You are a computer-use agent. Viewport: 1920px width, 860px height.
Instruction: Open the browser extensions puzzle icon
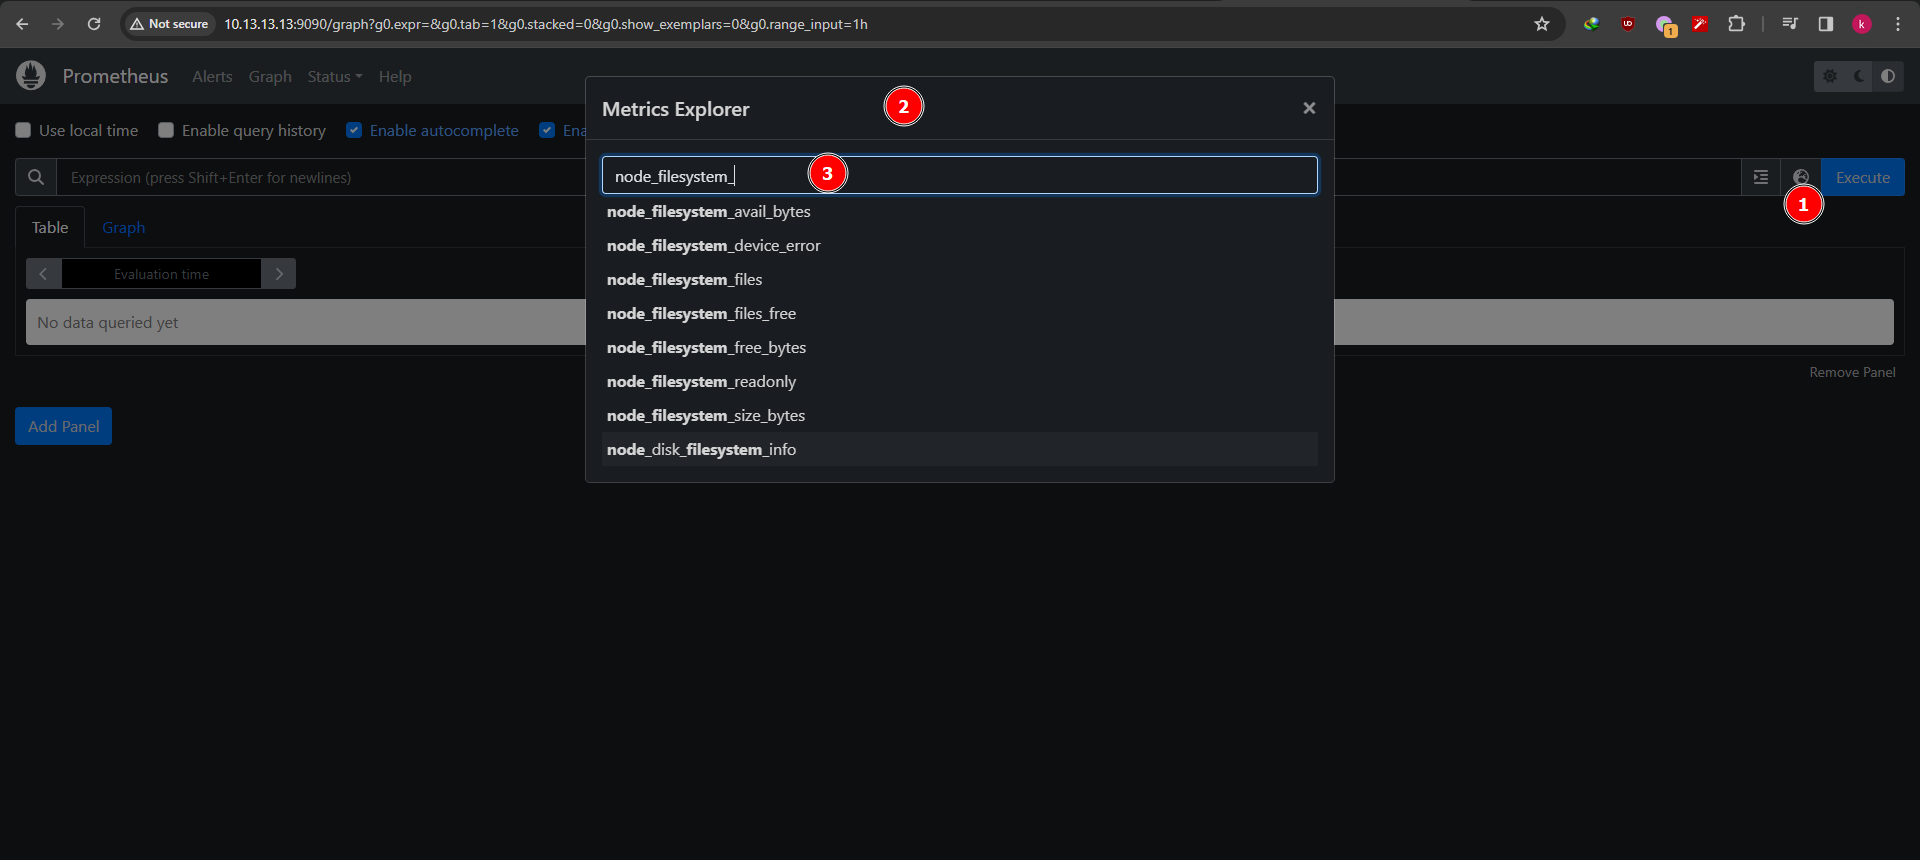[x=1737, y=24]
